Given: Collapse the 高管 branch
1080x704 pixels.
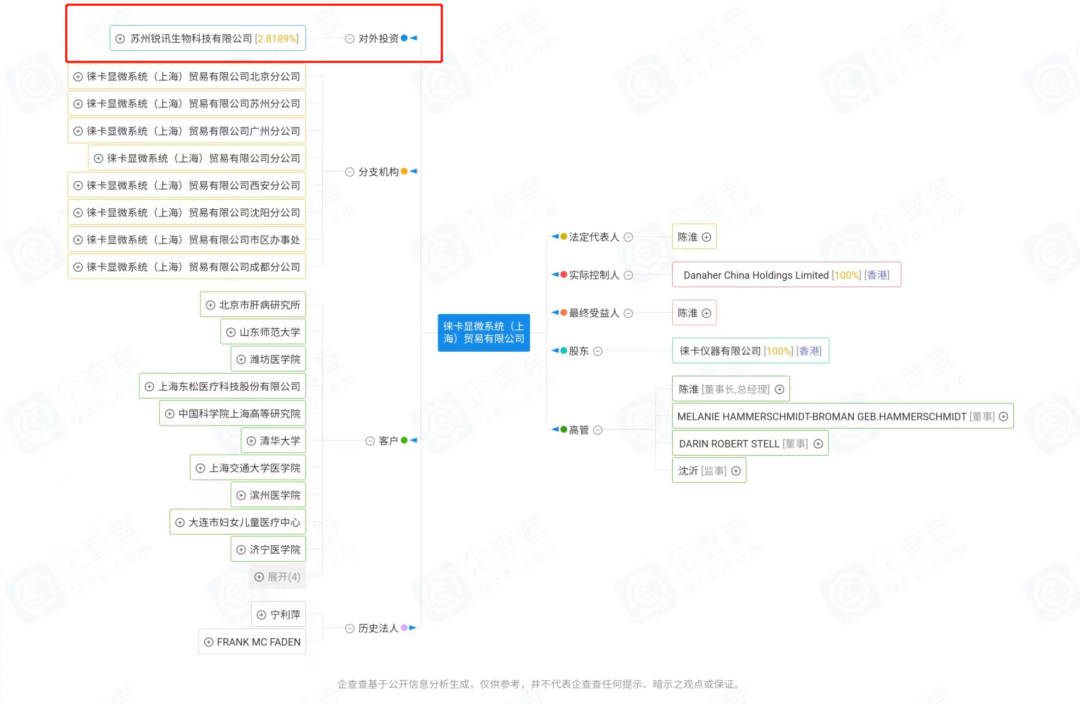Looking at the screenshot, I should pos(598,430).
